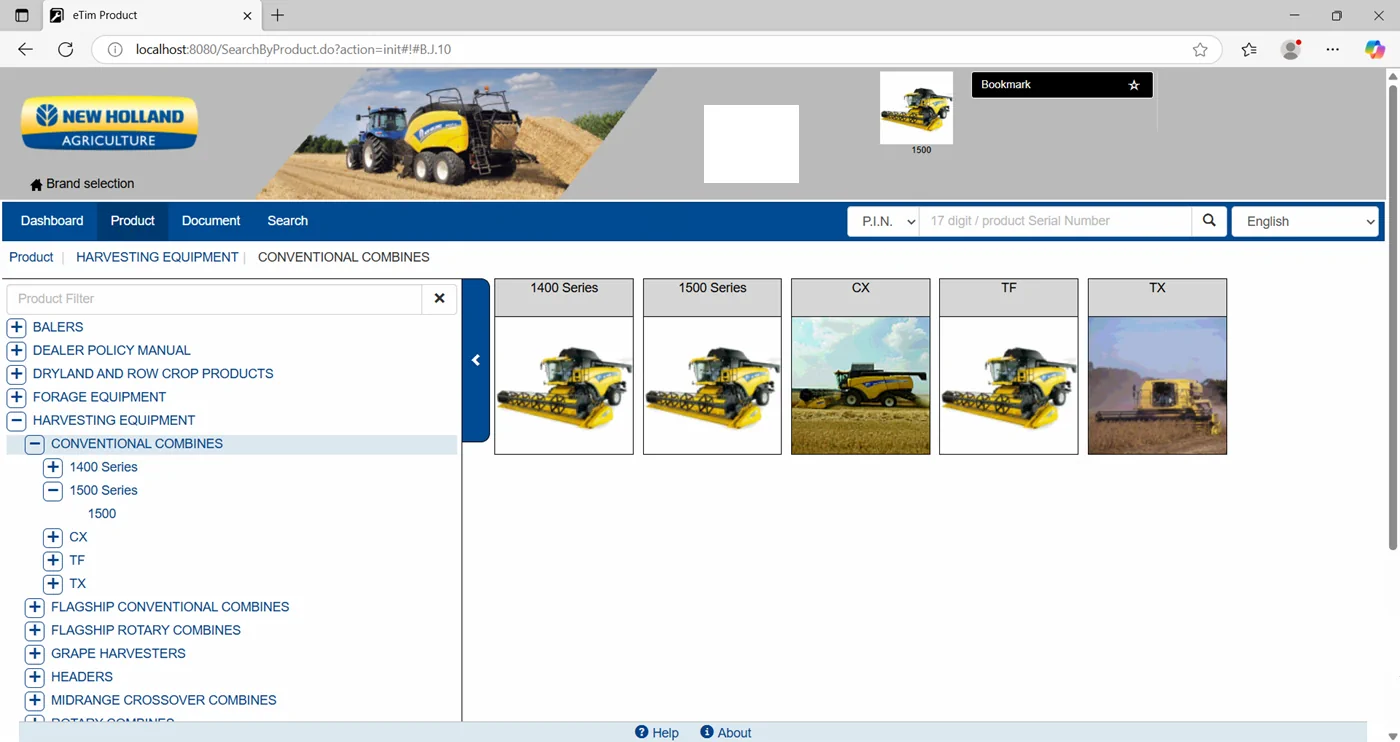Focus the Product Filter input

pyautogui.click(x=214, y=298)
